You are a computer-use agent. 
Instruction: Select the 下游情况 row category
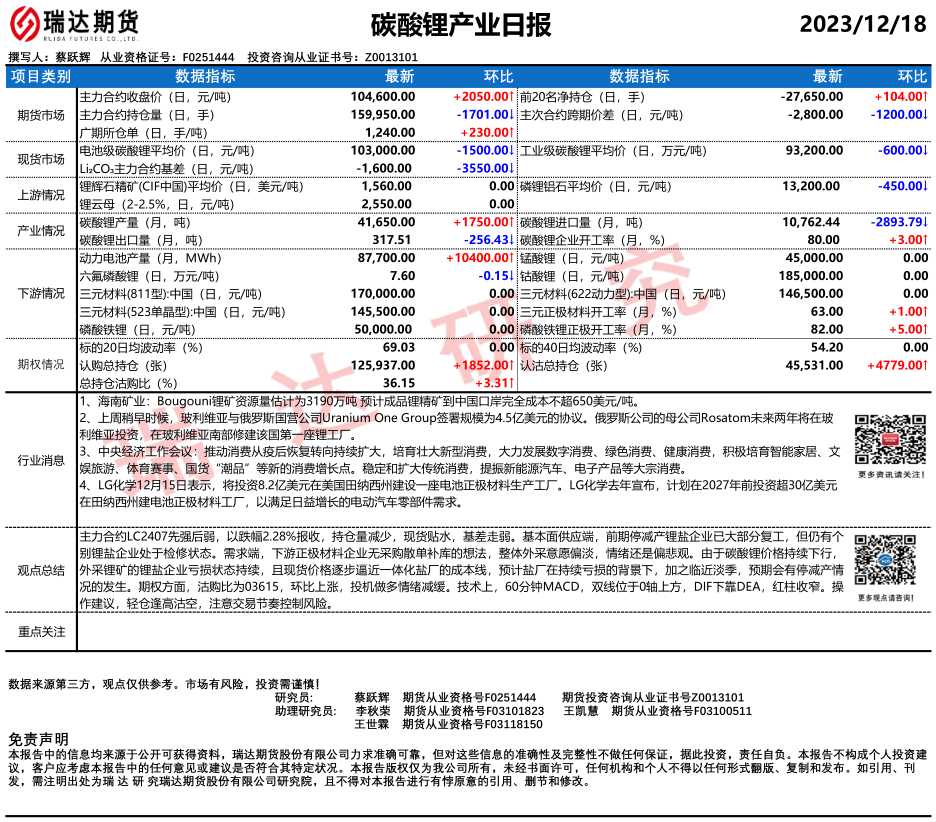point(41,293)
